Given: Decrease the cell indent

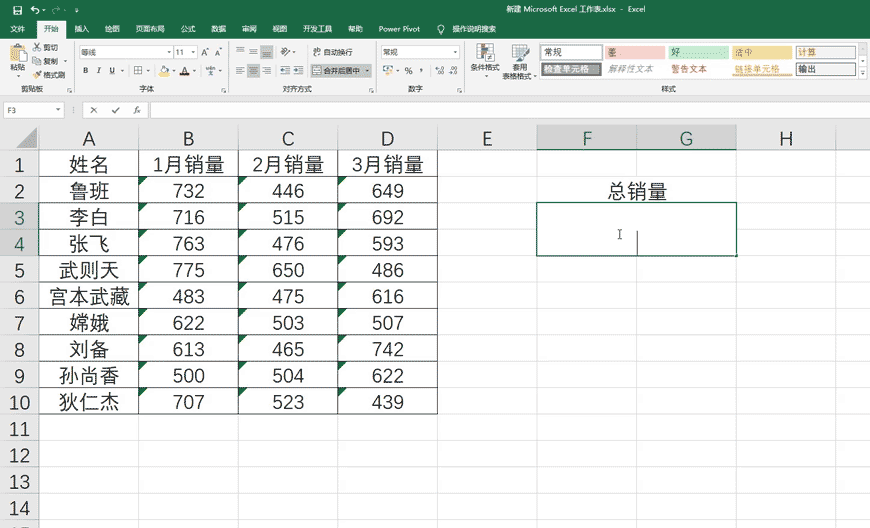Looking at the screenshot, I should click(285, 70).
